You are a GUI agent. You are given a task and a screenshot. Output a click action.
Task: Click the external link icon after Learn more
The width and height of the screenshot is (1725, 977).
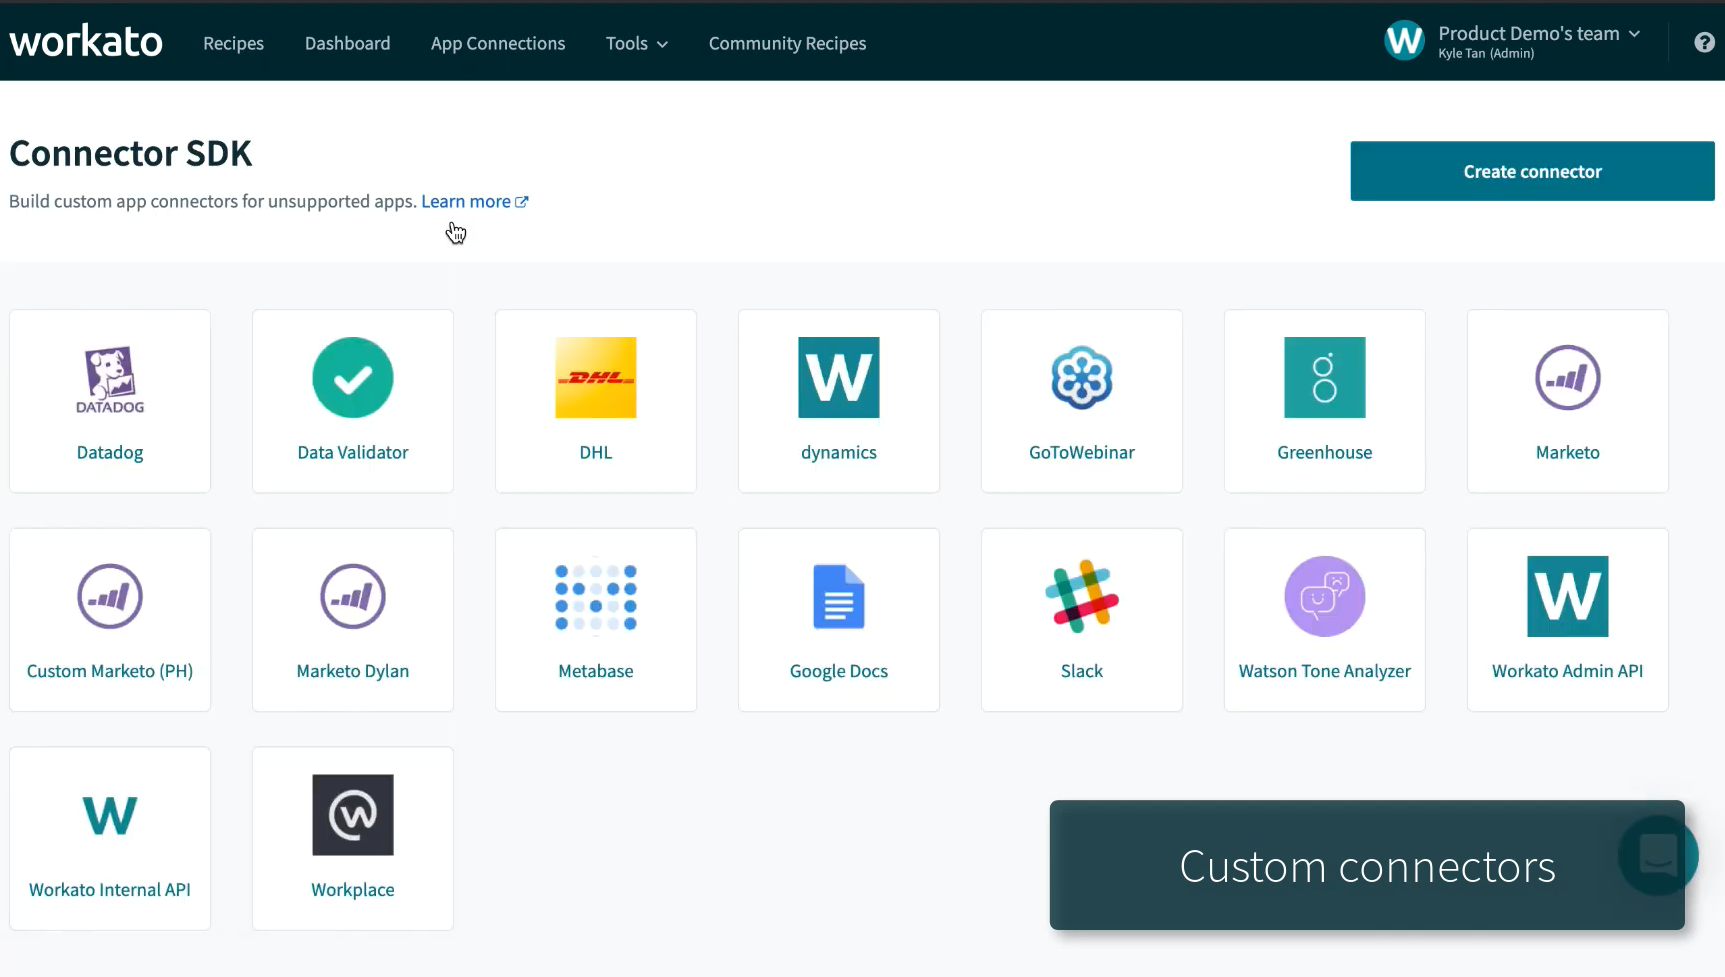[521, 202]
